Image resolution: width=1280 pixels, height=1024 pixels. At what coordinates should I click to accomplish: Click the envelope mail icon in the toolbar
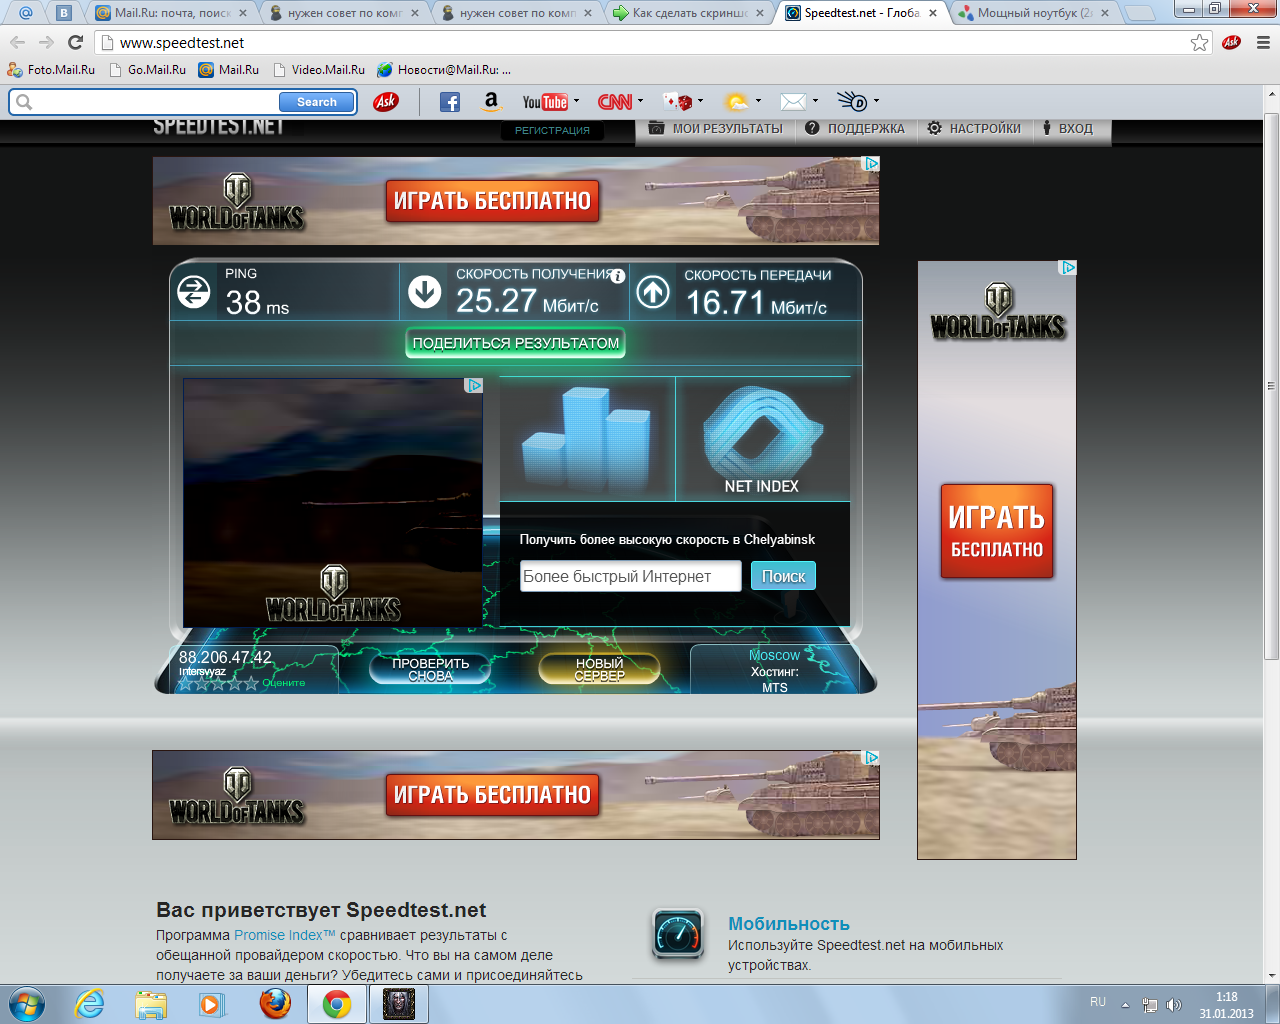pos(793,102)
